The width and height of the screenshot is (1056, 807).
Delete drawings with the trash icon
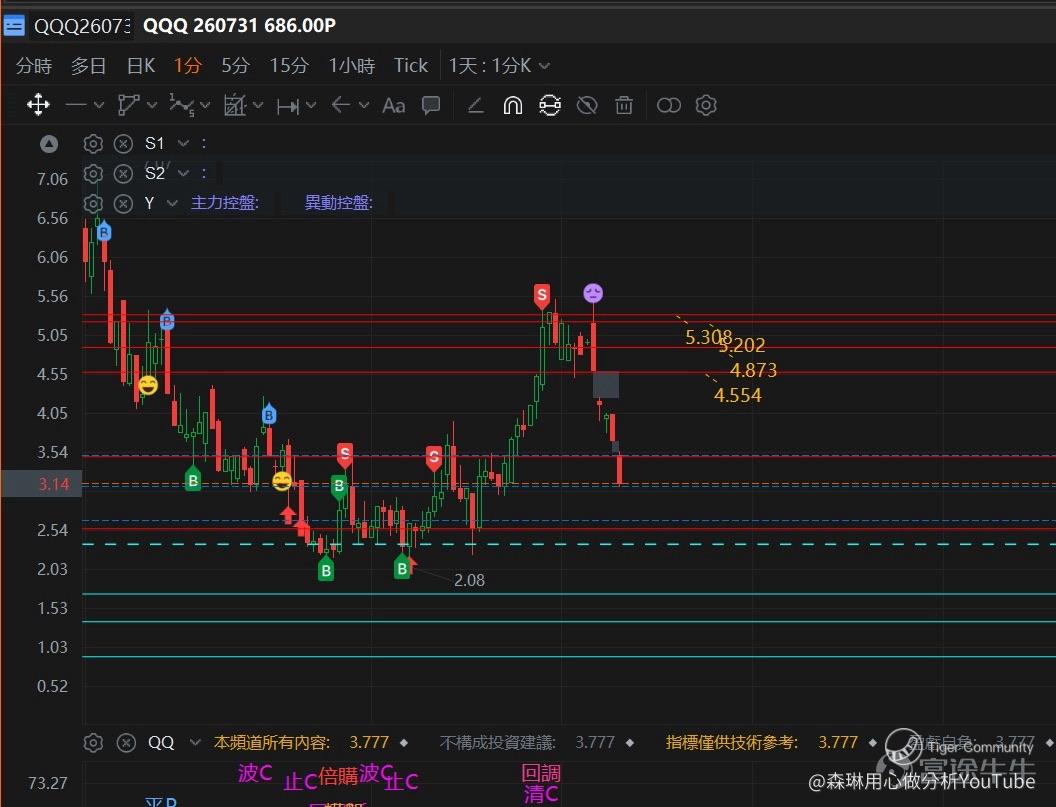click(x=624, y=105)
